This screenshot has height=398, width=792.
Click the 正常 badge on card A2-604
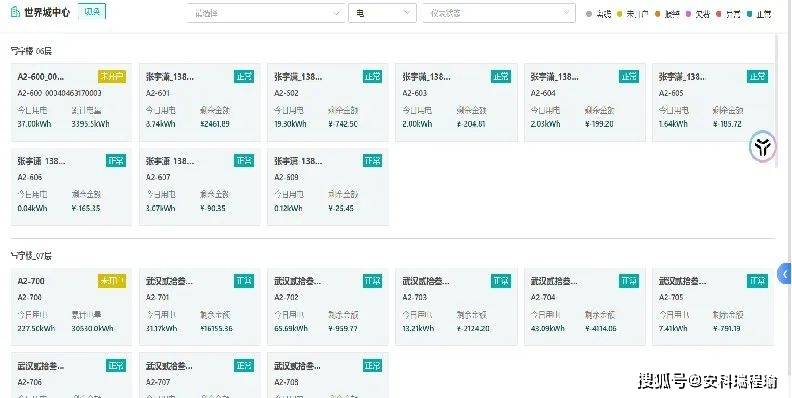(629, 76)
